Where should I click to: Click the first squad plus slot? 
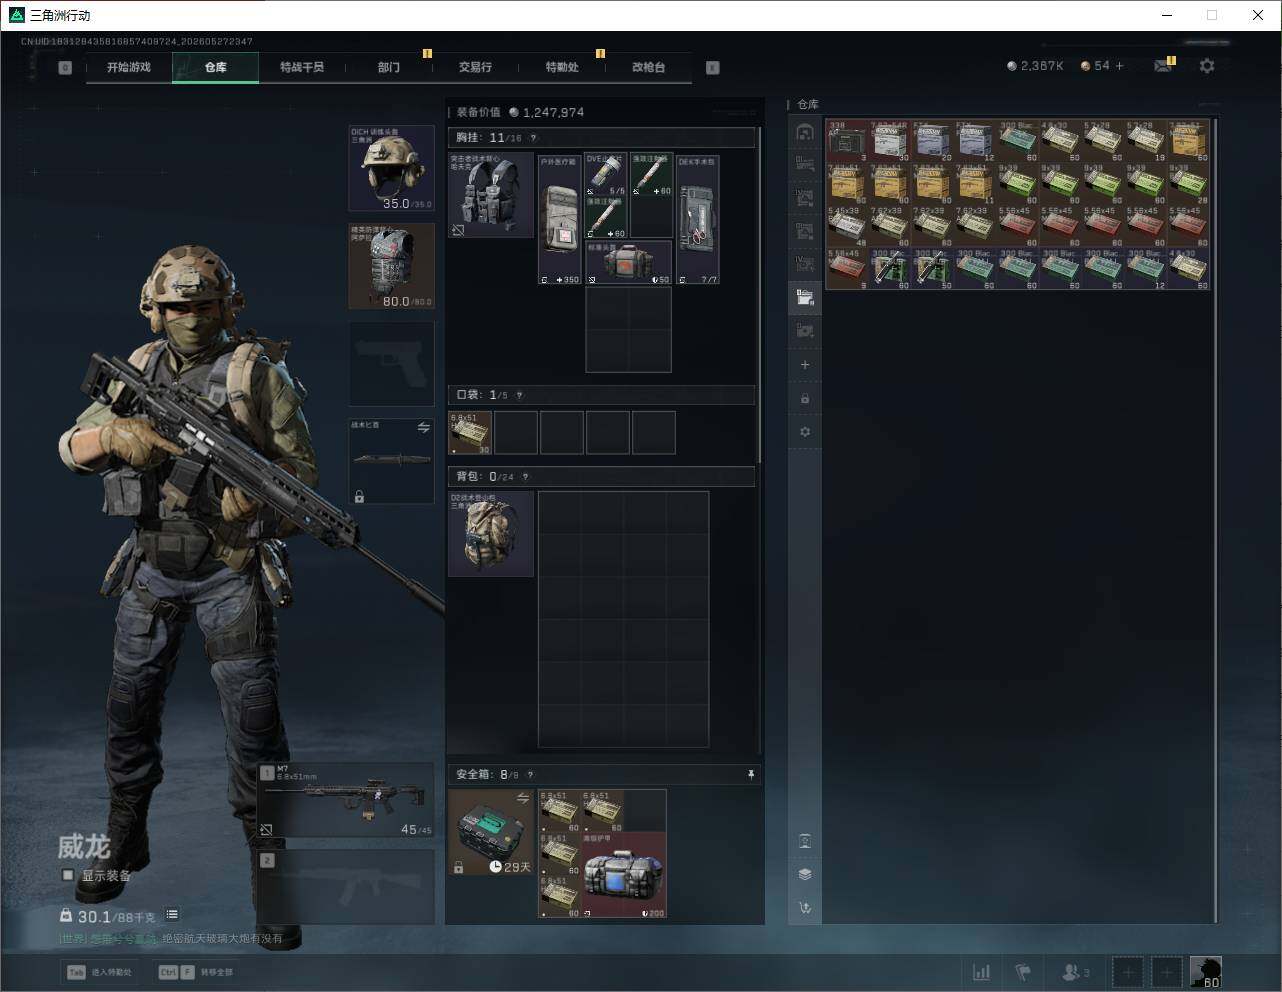point(1127,972)
